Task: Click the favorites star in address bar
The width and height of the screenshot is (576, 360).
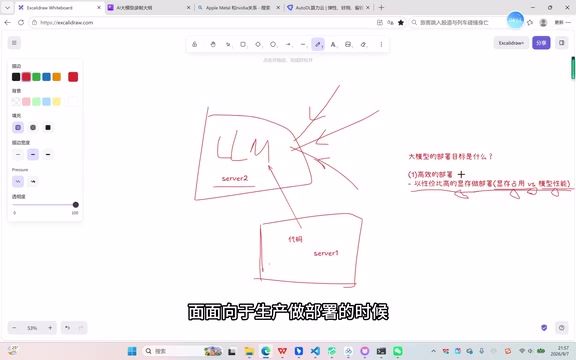Action: [401, 22]
